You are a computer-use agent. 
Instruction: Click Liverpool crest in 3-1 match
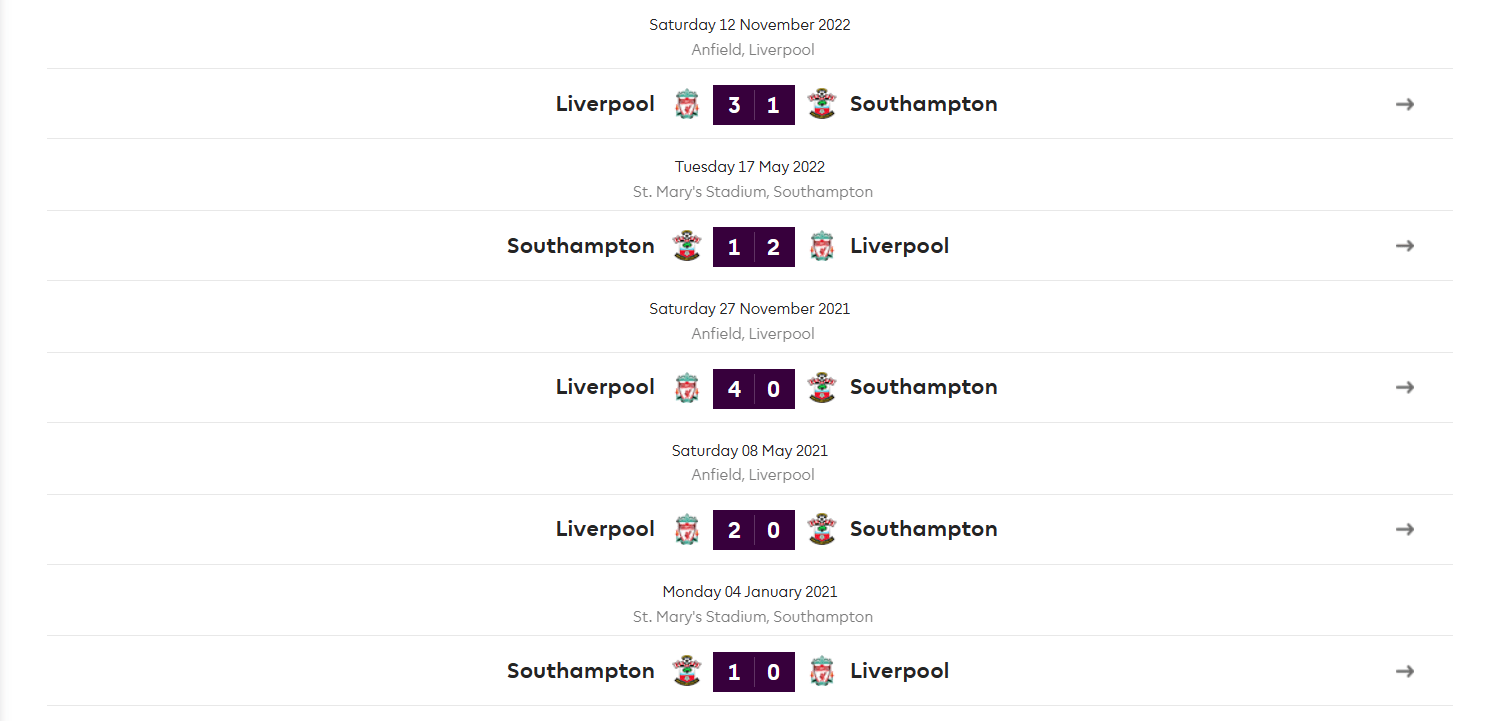686,104
